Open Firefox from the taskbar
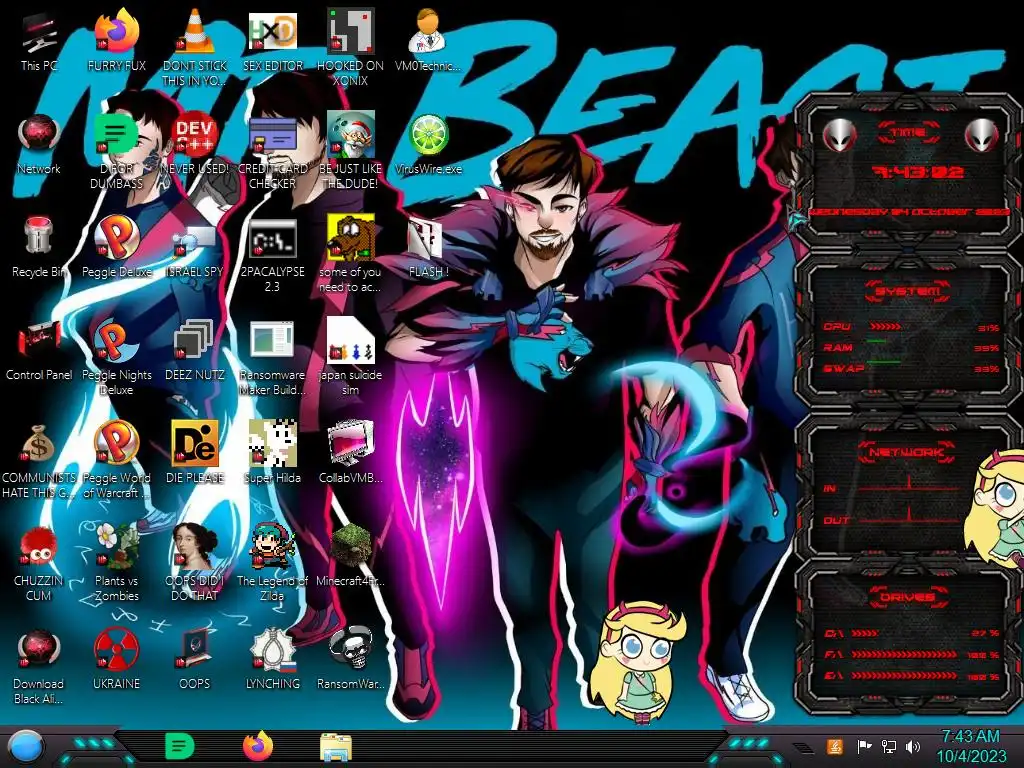This screenshot has width=1024, height=768. 258,746
